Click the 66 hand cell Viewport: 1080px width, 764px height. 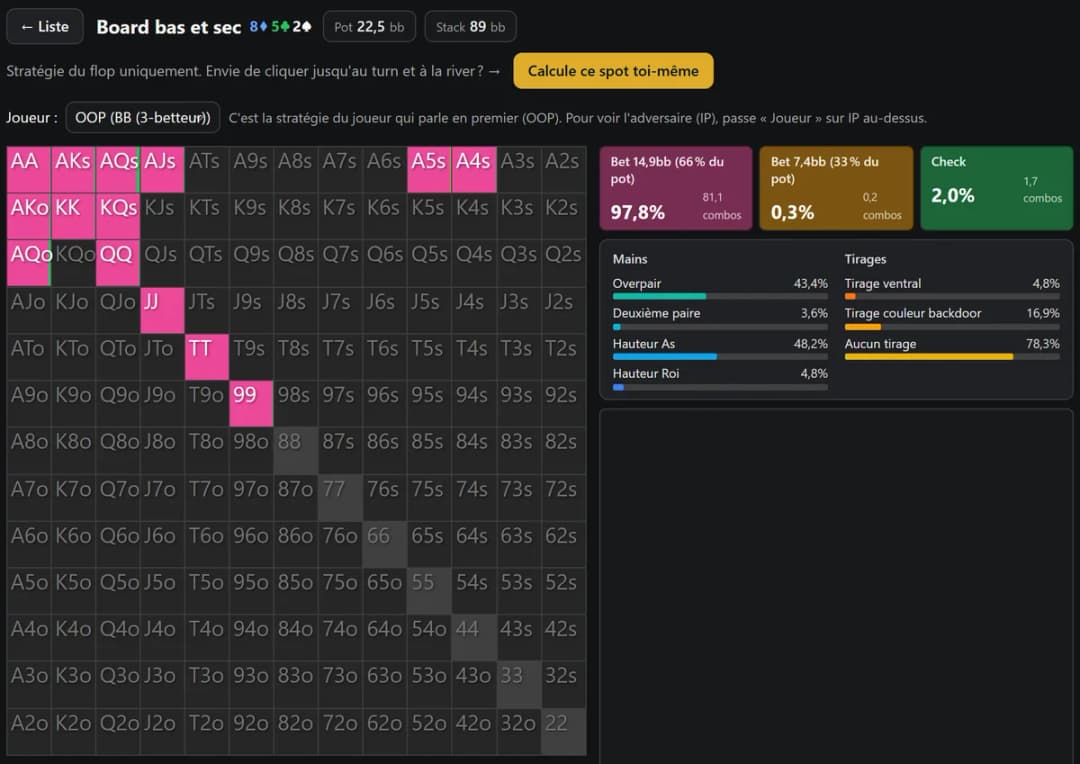coord(385,544)
